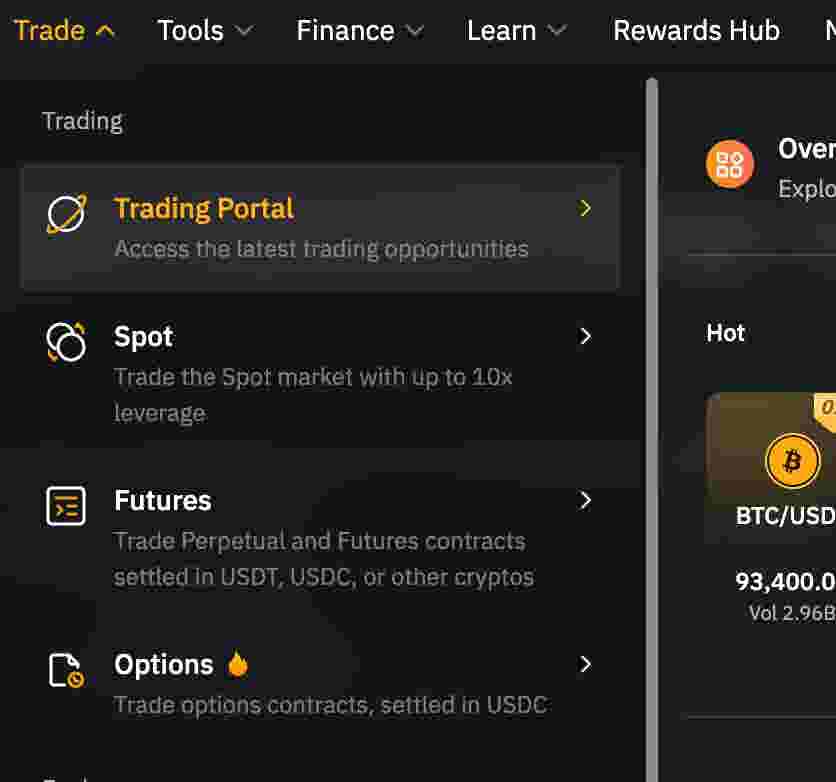Click the Spot row right chevron
Screen dimensions: 836x782
point(586,336)
